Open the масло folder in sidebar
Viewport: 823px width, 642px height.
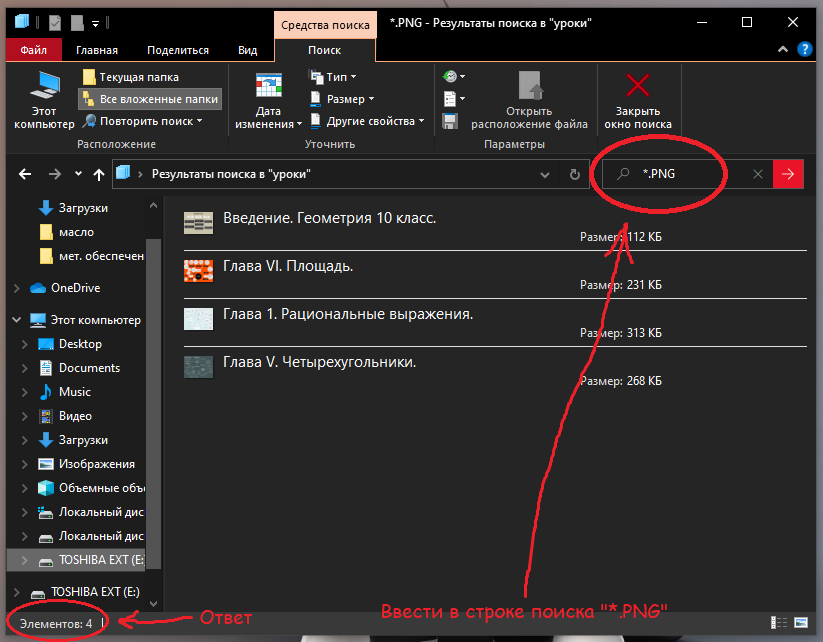click(77, 232)
